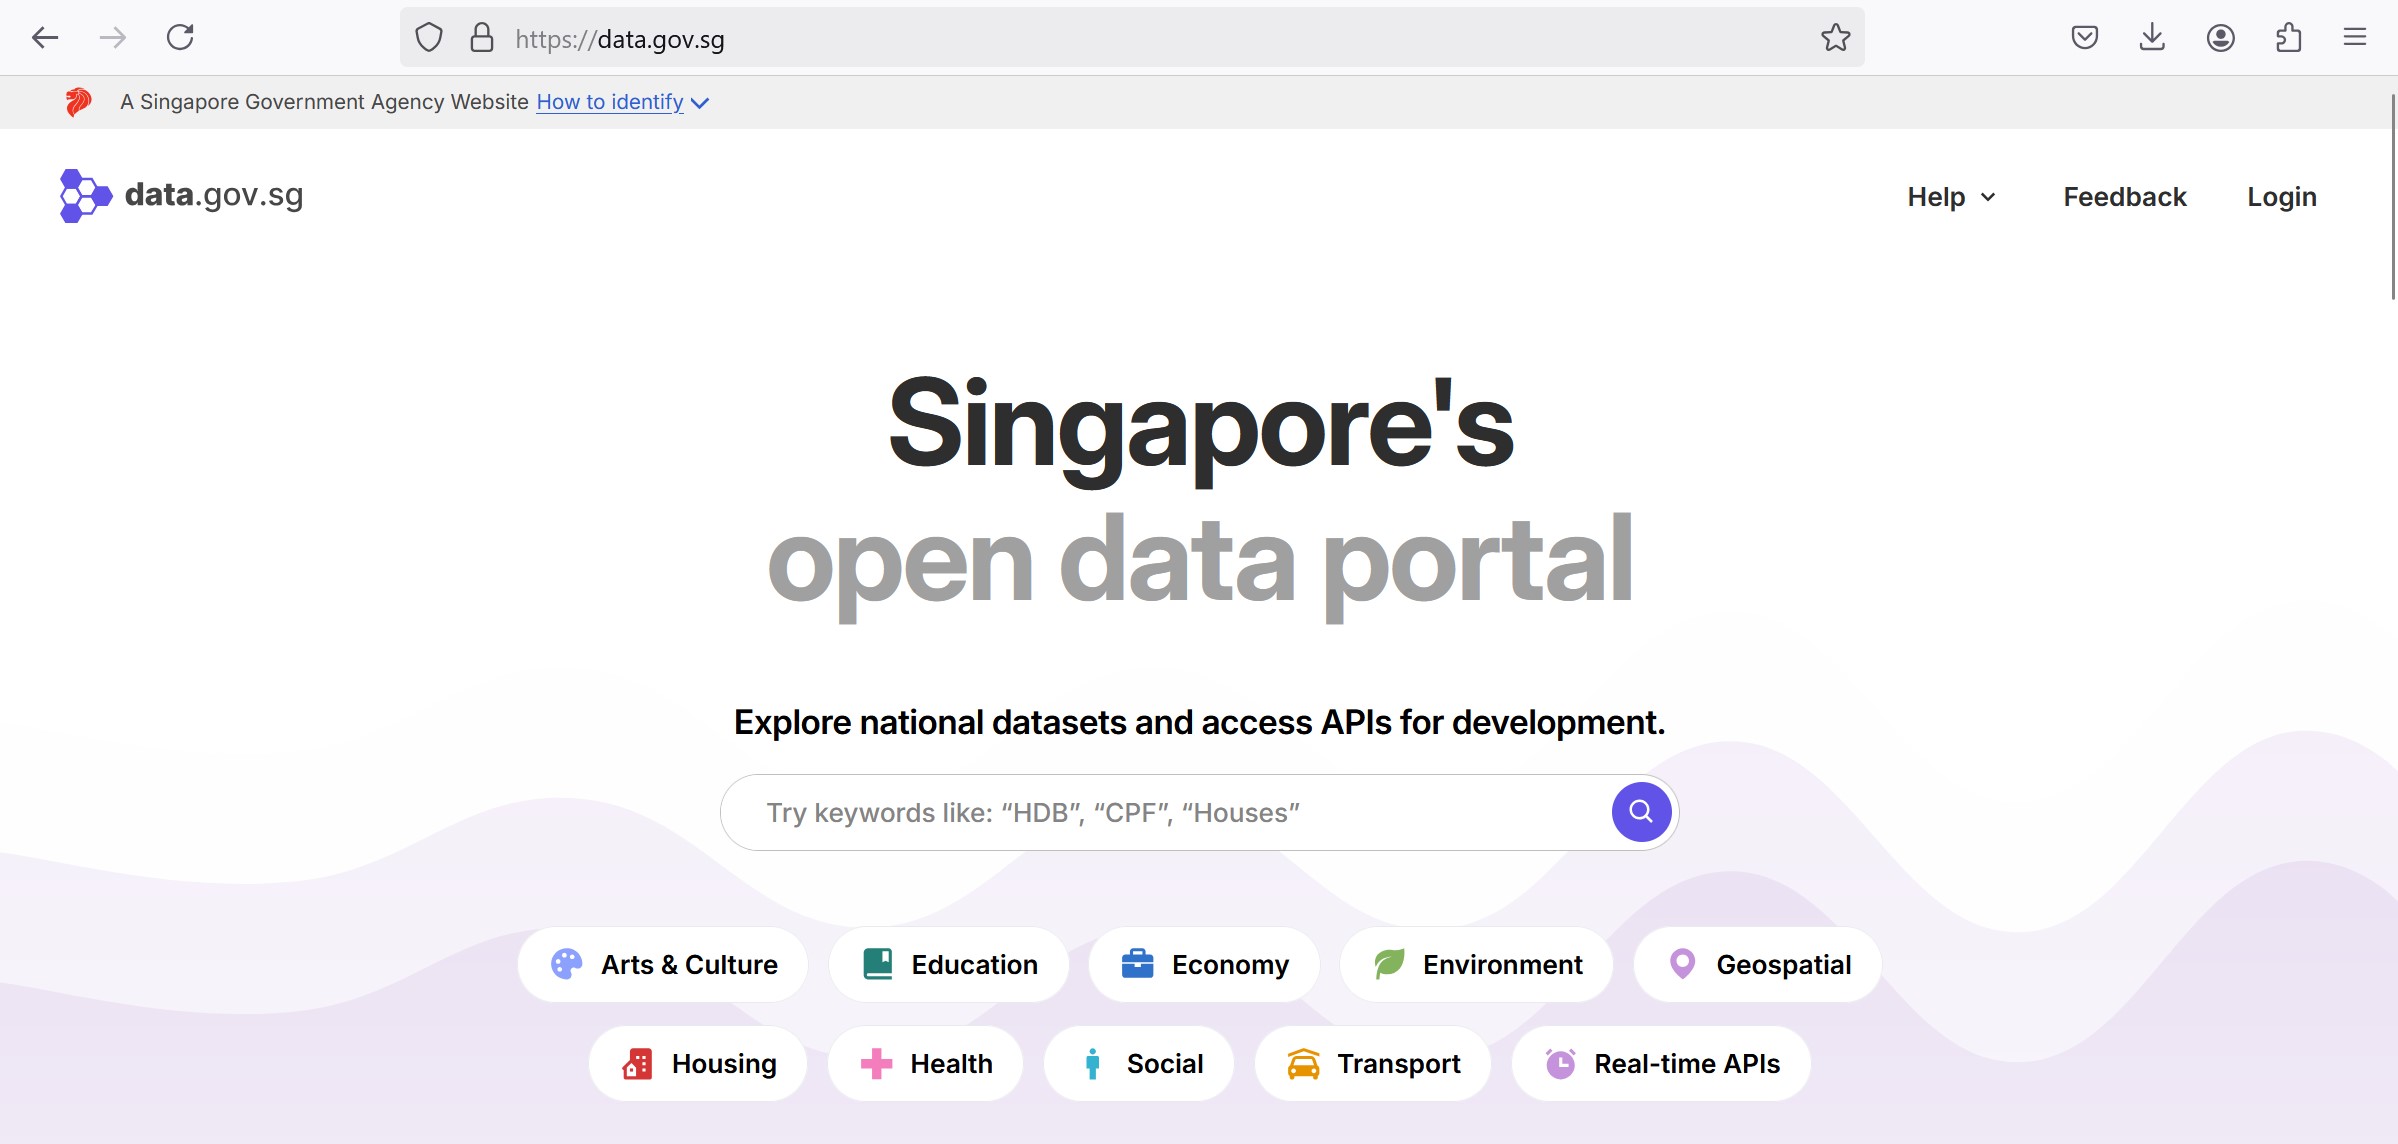Open the Firefox account profile icon
Image resolution: width=2398 pixels, height=1144 pixels.
point(2220,38)
